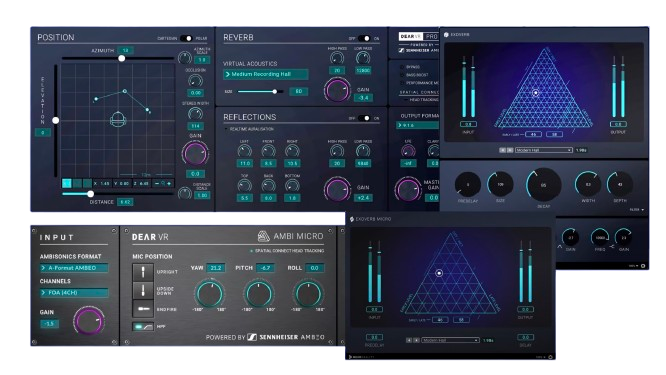The image size is (666, 375).
Task: Open the Modern Hall preset dropdown in Exoverb Micro
Action: coord(451,340)
